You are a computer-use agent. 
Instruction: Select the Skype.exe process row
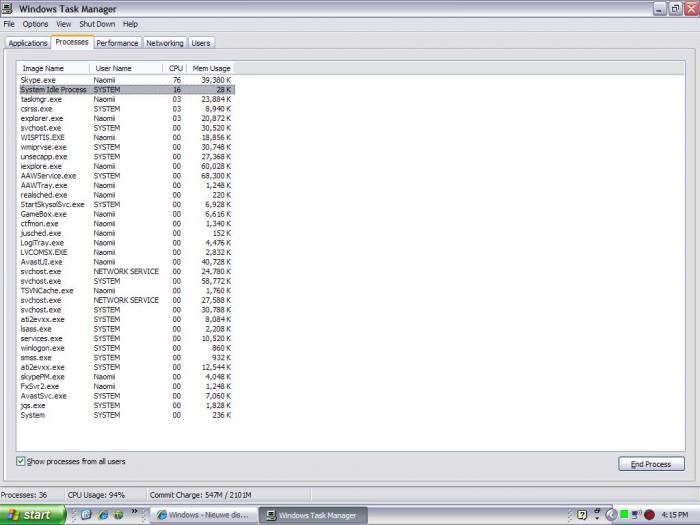126,80
